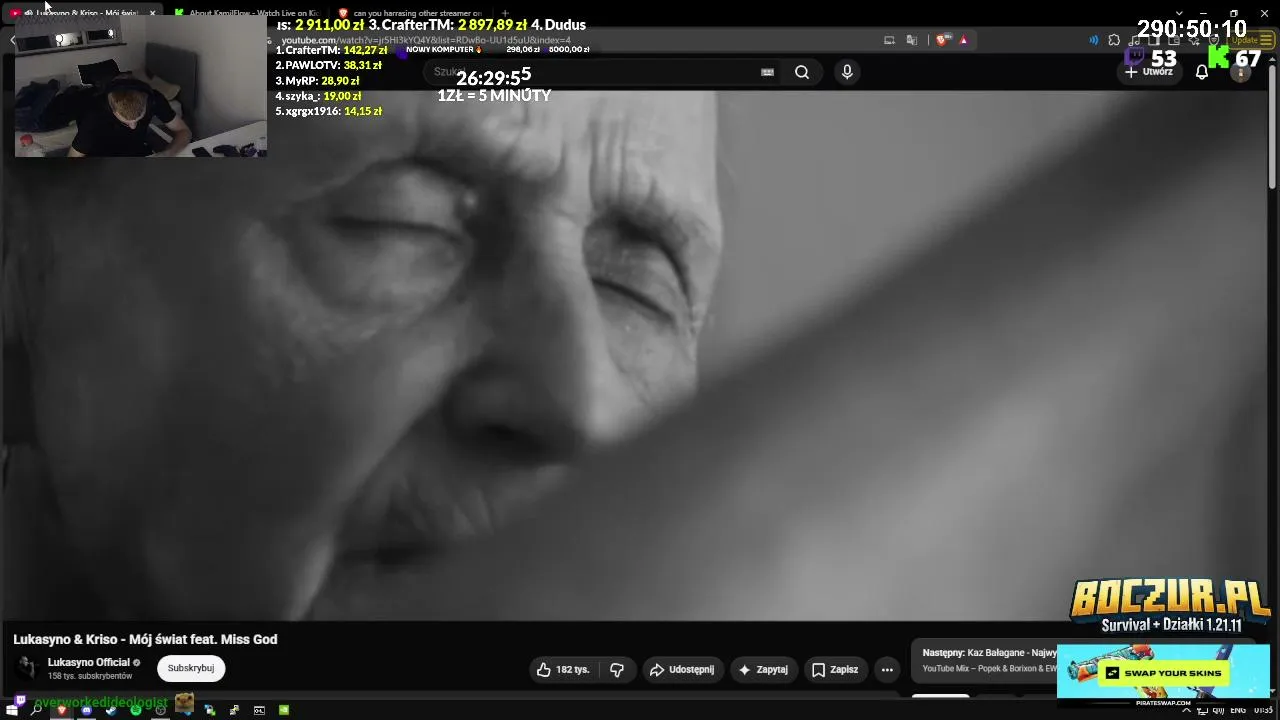Save the video with Zapisz
Image resolution: width=1280 pixels, height=720 pixels.
pos(835,669)
